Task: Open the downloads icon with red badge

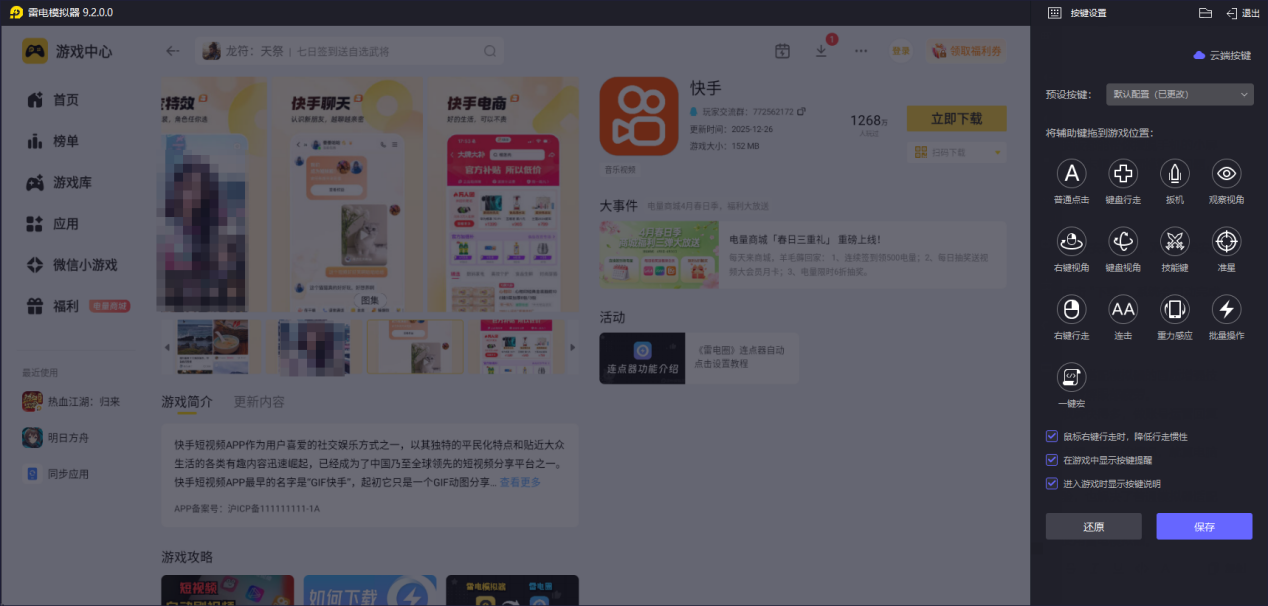Action: 822,50
